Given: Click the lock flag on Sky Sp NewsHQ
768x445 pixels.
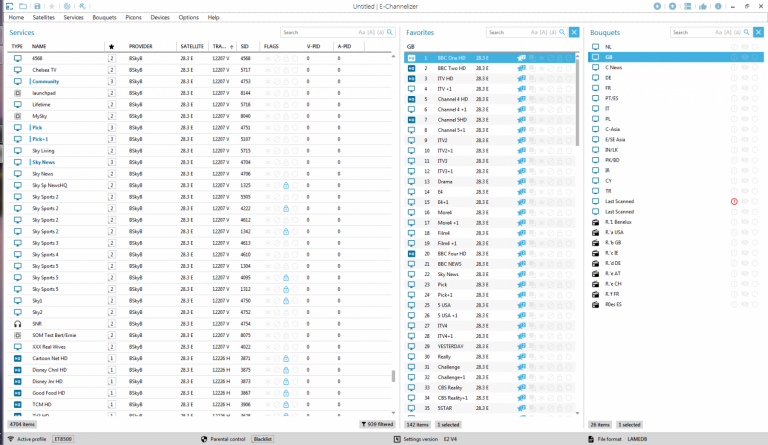Looking at the screenshot, I should pyautogui.click(x=286, y=185).
